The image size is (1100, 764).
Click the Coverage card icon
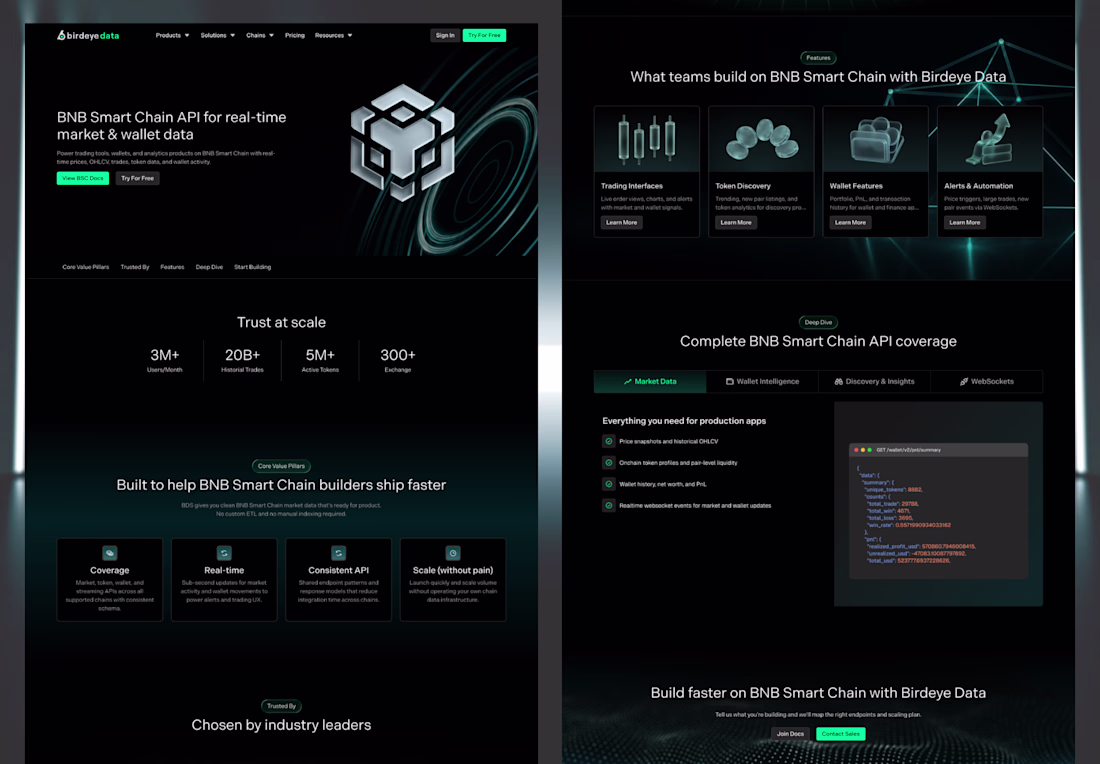click(x=109, y=553)
